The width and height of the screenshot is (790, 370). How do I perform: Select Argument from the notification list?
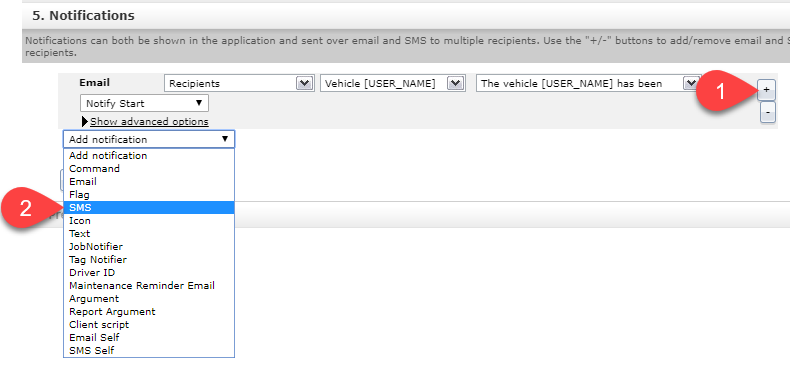pyautogui.click(x=149, y=299)
